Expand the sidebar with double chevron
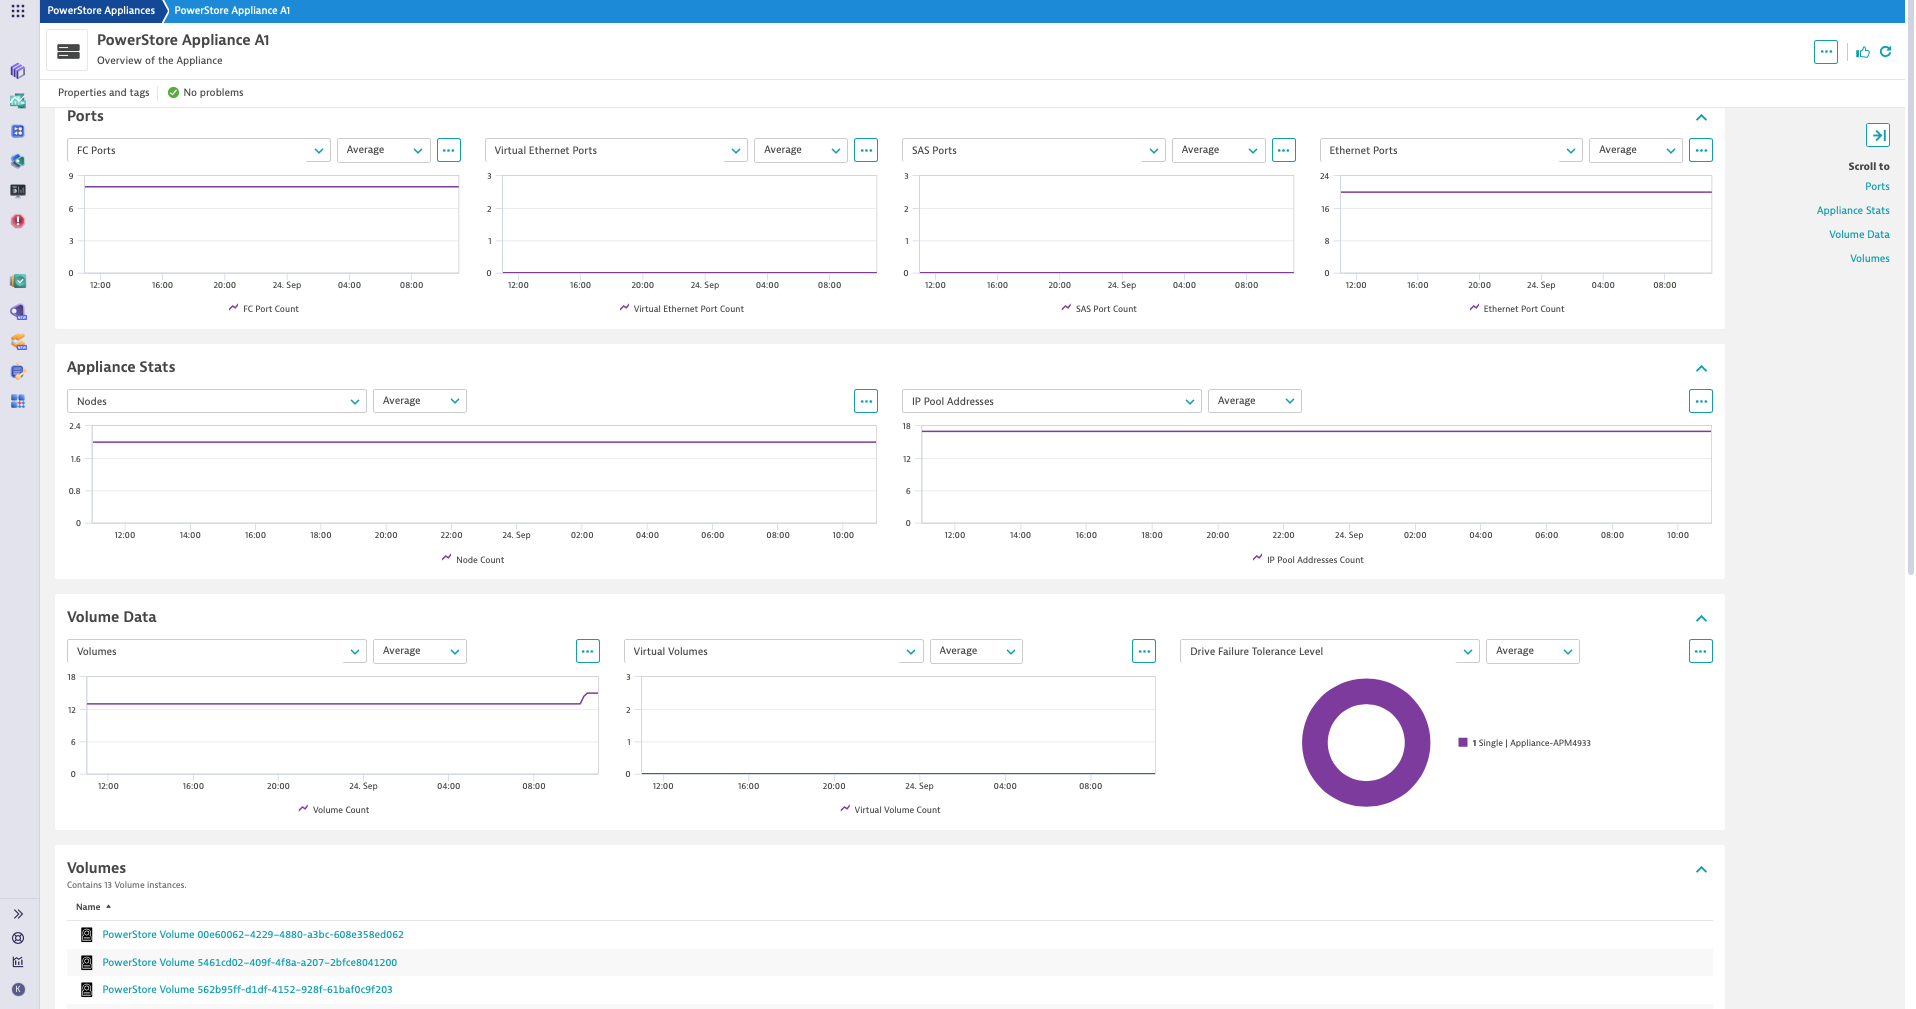 tap(18, 914)
